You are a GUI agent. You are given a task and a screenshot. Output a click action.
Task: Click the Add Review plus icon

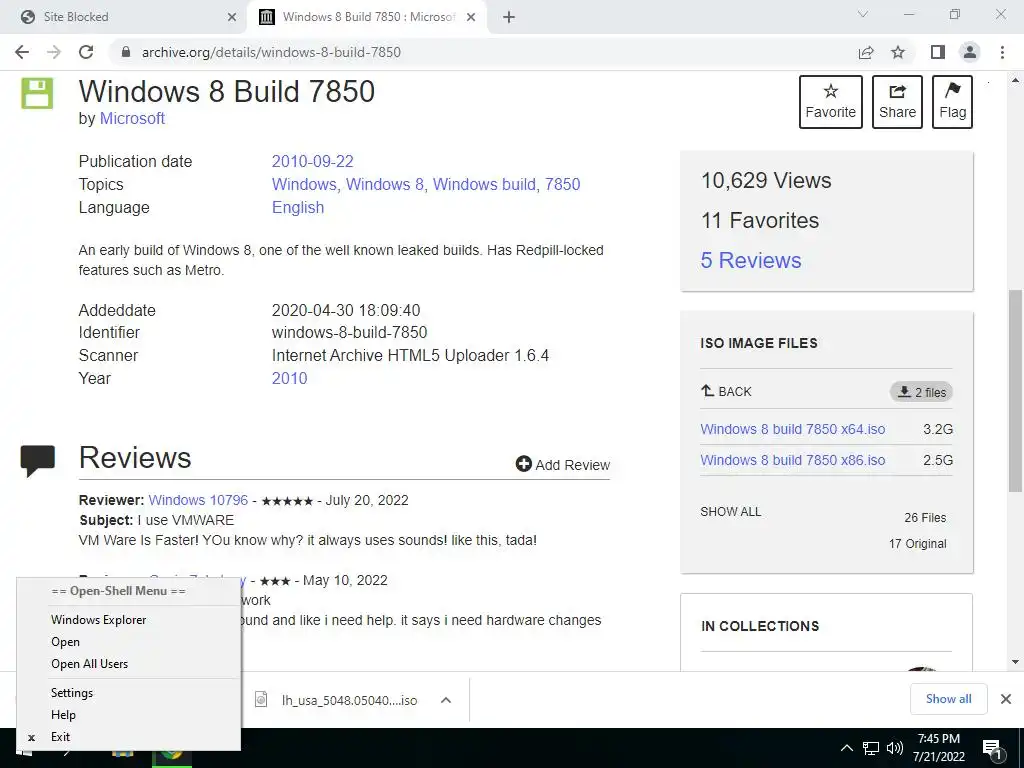click(x=523, y=464)
